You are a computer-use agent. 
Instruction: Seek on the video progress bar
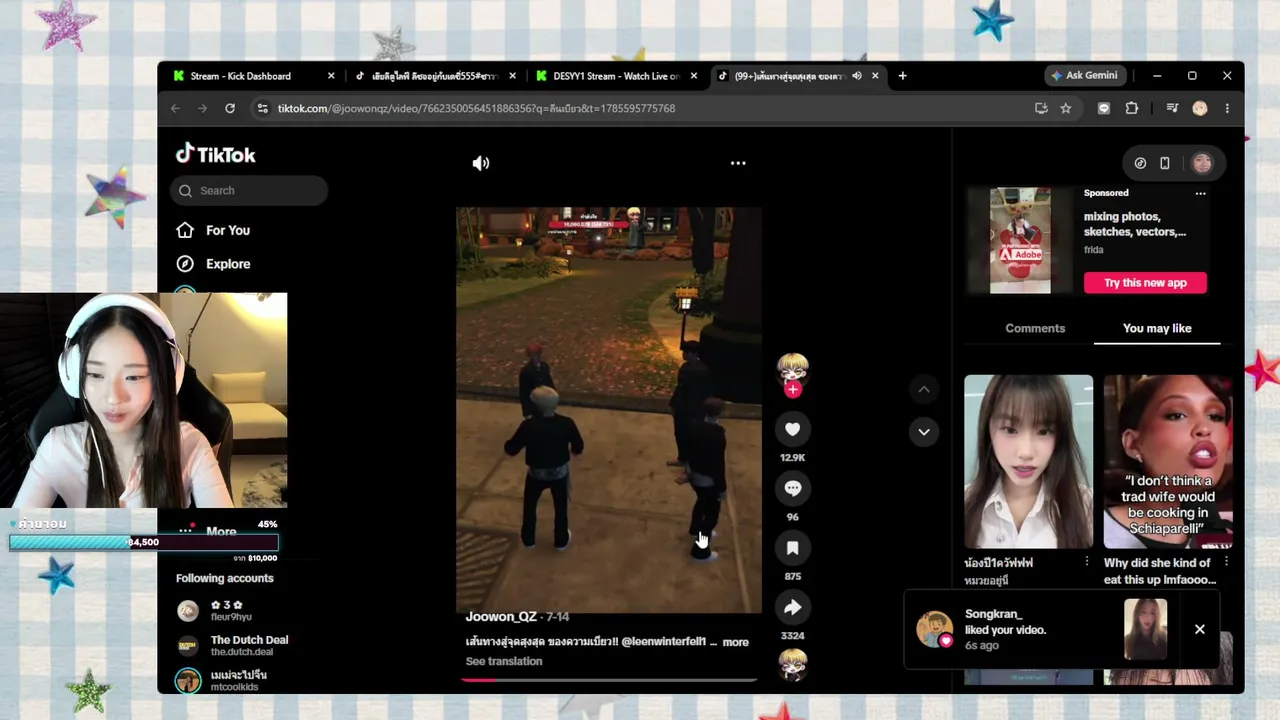pyautogui.click(x=609, y=680)
